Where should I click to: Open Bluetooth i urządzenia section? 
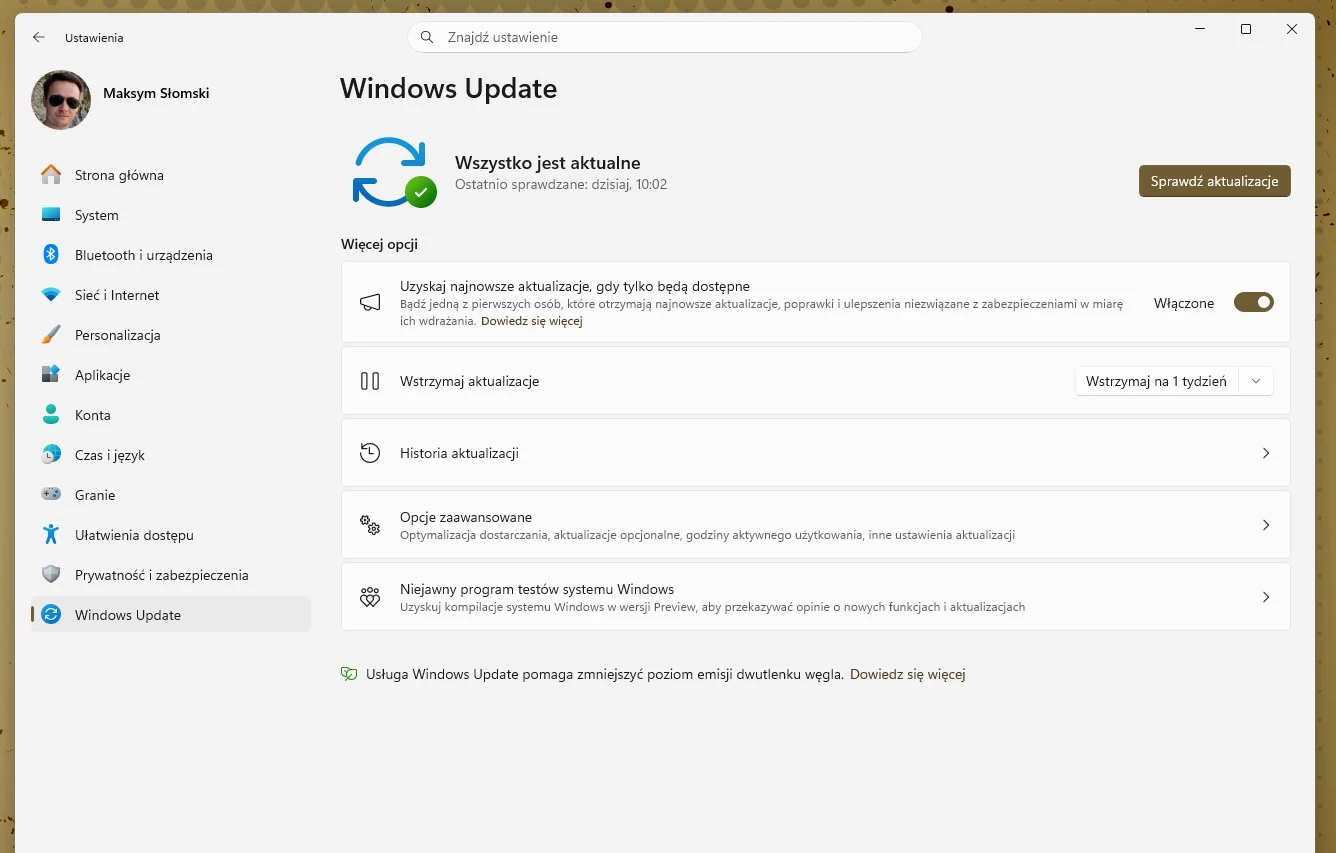coord(171,255)
